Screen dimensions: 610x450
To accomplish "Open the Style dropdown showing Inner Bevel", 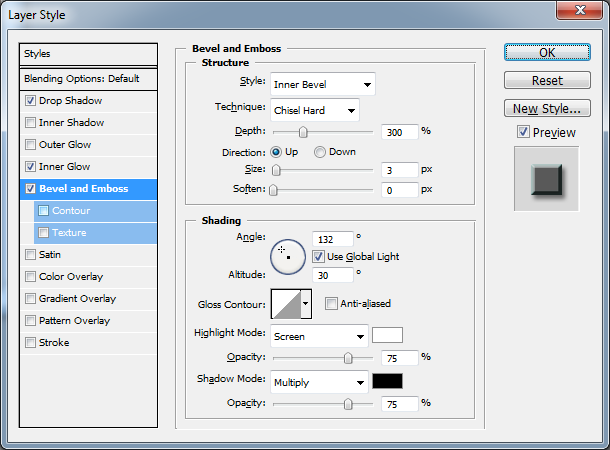I will click(x=323, y=84).
